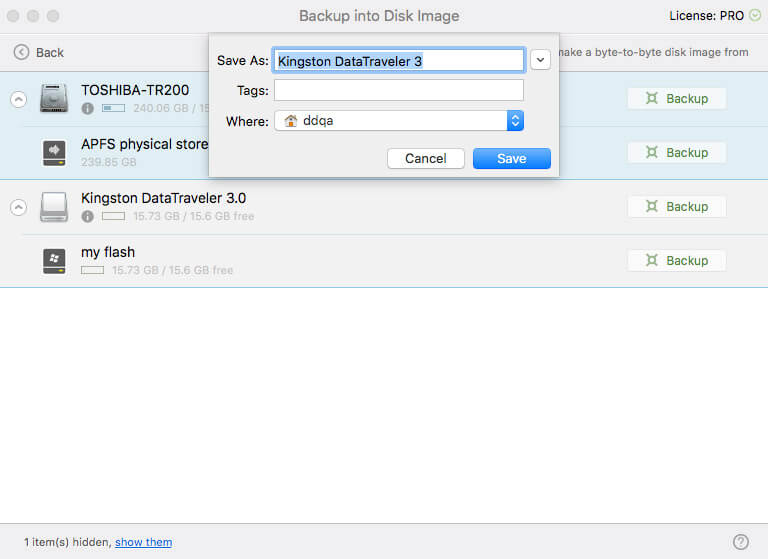Click usage bar of Kingston DataTraveler 3.0
This screenshot has width=768, height=559.
tap(113, 216)
